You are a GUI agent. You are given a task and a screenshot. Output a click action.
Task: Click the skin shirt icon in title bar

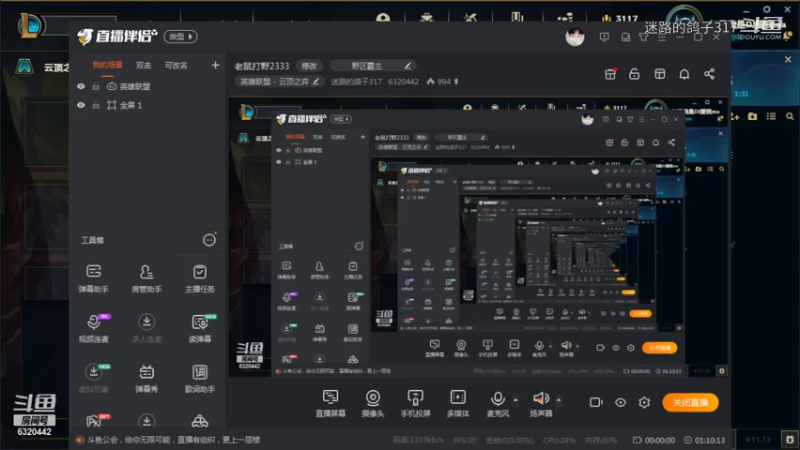pyautogui.click(x=643, y=37)
